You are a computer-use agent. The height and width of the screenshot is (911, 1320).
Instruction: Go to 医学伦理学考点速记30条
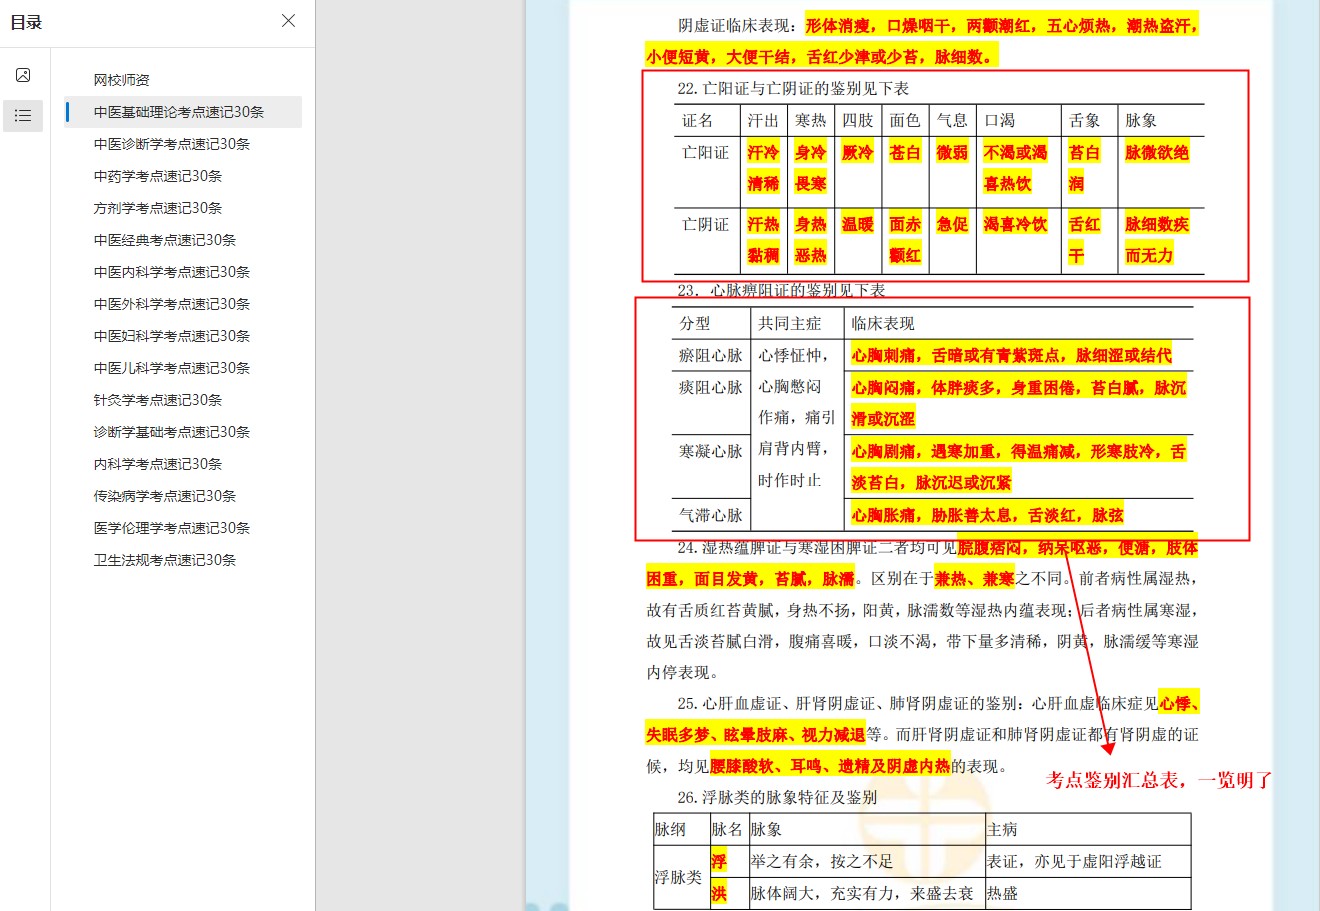point(171,528)
